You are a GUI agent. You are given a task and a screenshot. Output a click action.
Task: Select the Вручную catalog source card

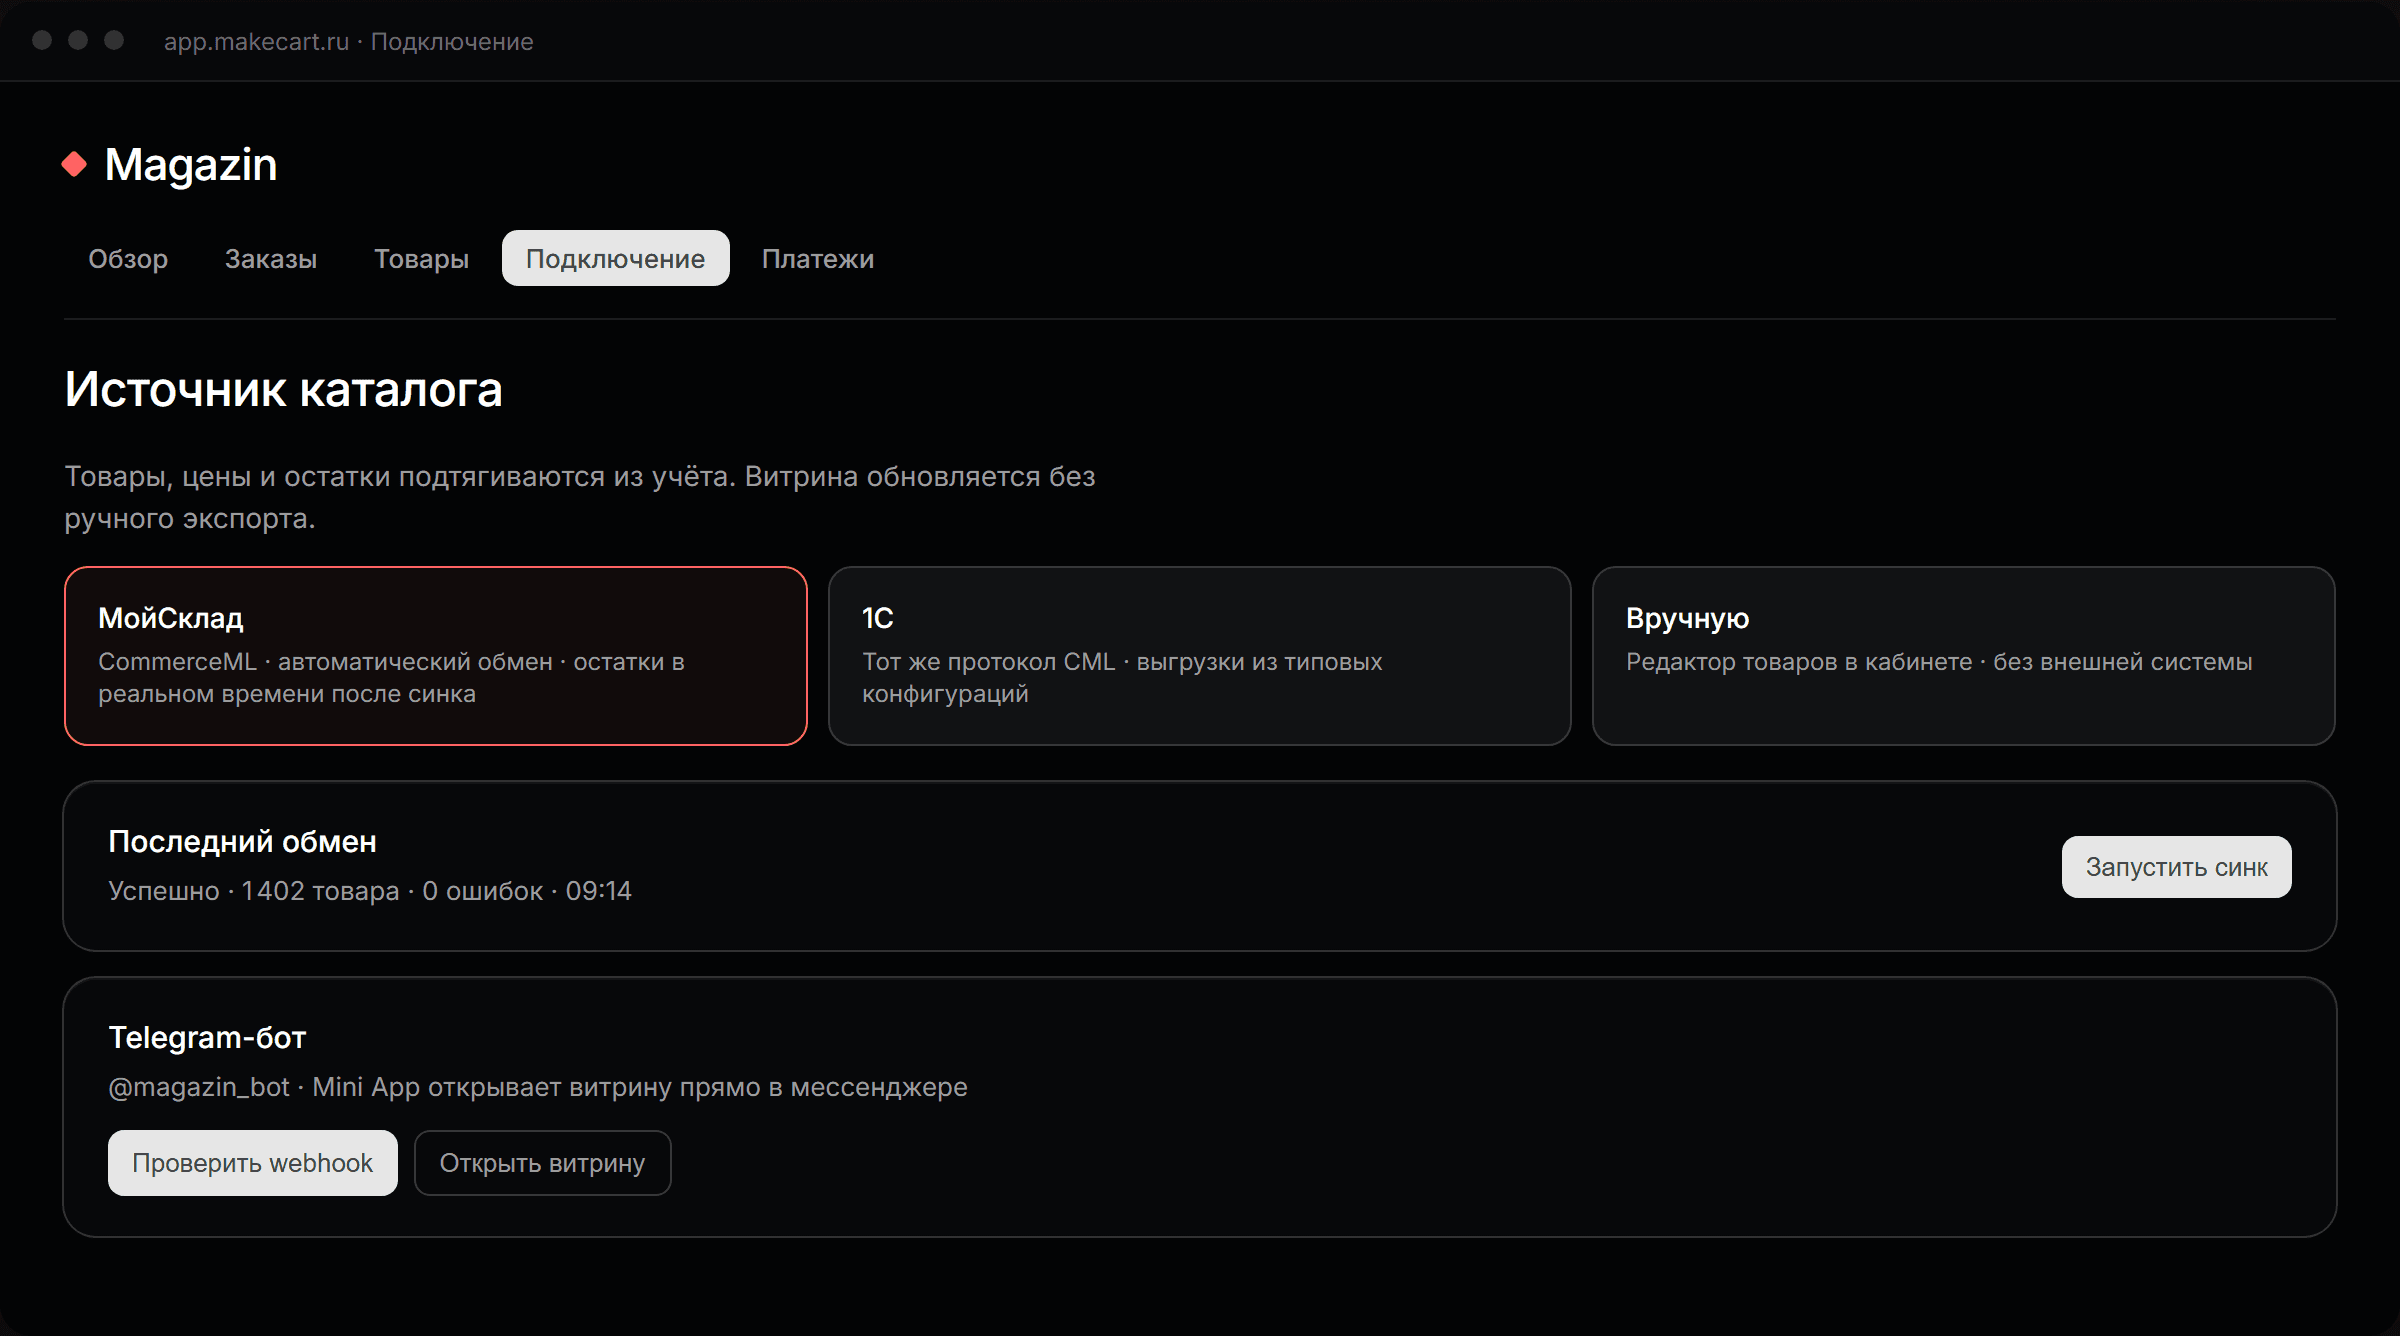[x=1964, y=656]
